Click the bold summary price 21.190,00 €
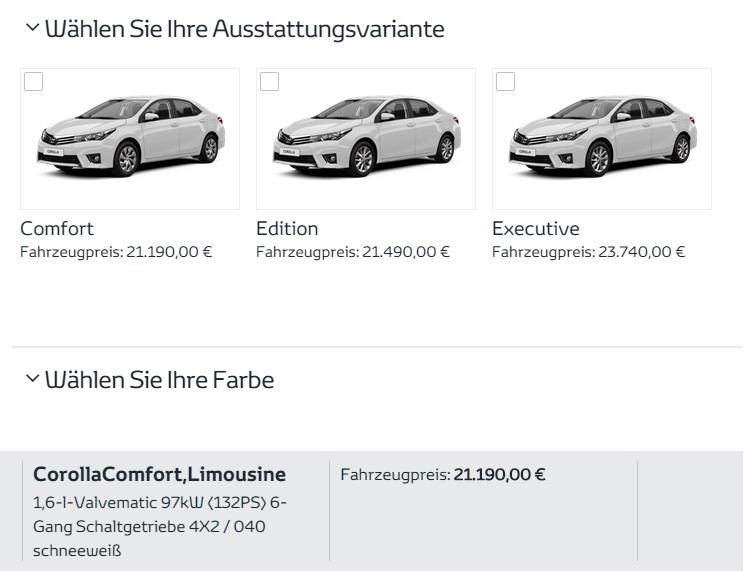 click(500, 474)
